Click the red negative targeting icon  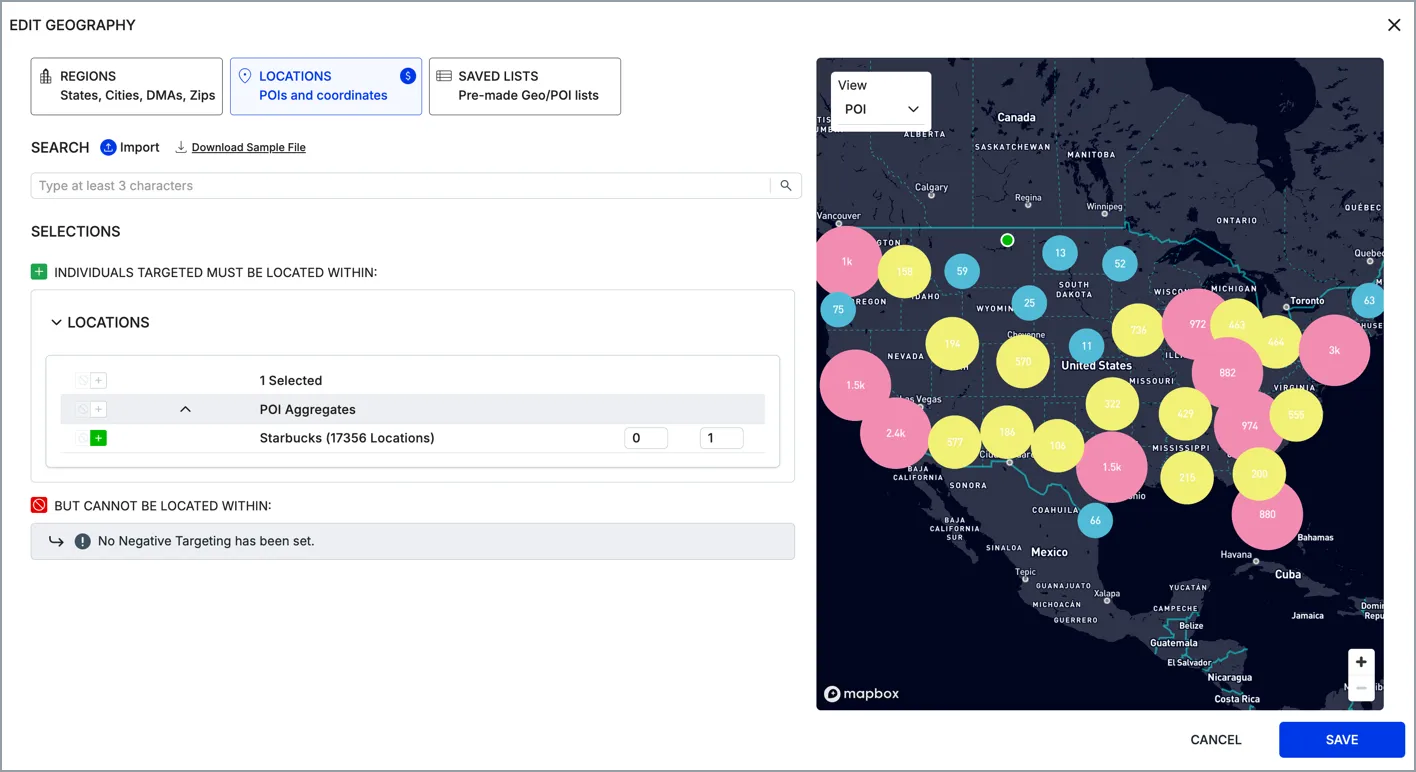(x=39, y=506)
